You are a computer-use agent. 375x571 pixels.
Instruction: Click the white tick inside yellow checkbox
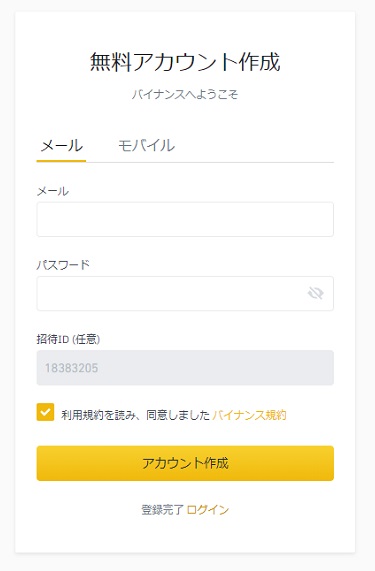click(45, 412)
